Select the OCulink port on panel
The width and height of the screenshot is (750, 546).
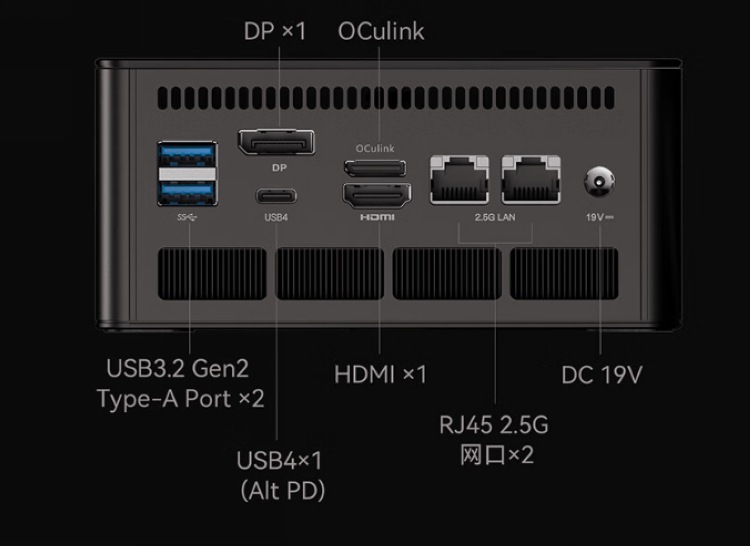pos(375,168)
